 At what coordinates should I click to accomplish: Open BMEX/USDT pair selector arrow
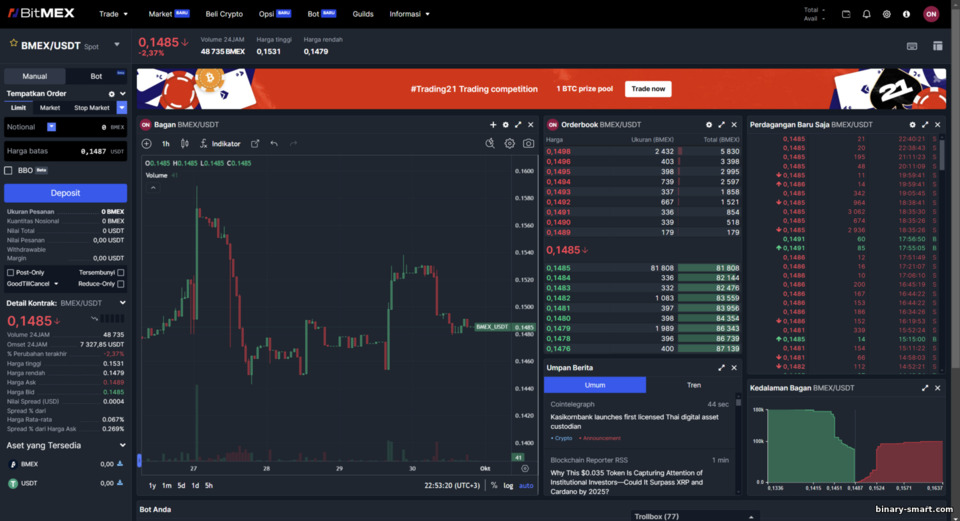117,45
